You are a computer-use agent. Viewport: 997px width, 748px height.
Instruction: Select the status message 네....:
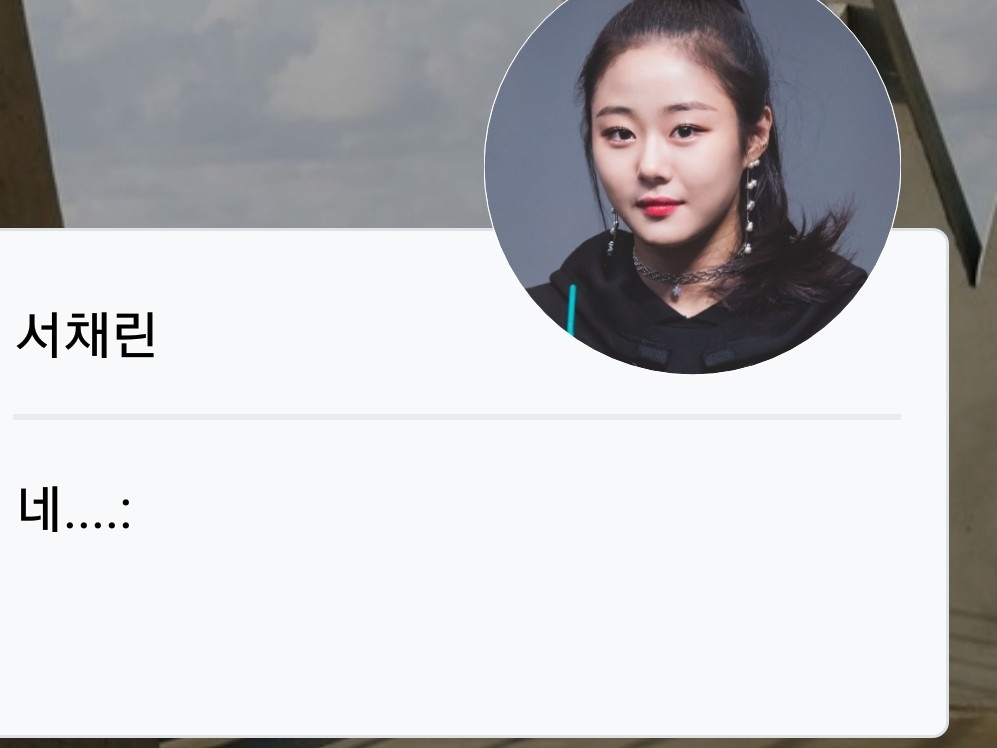74,509
